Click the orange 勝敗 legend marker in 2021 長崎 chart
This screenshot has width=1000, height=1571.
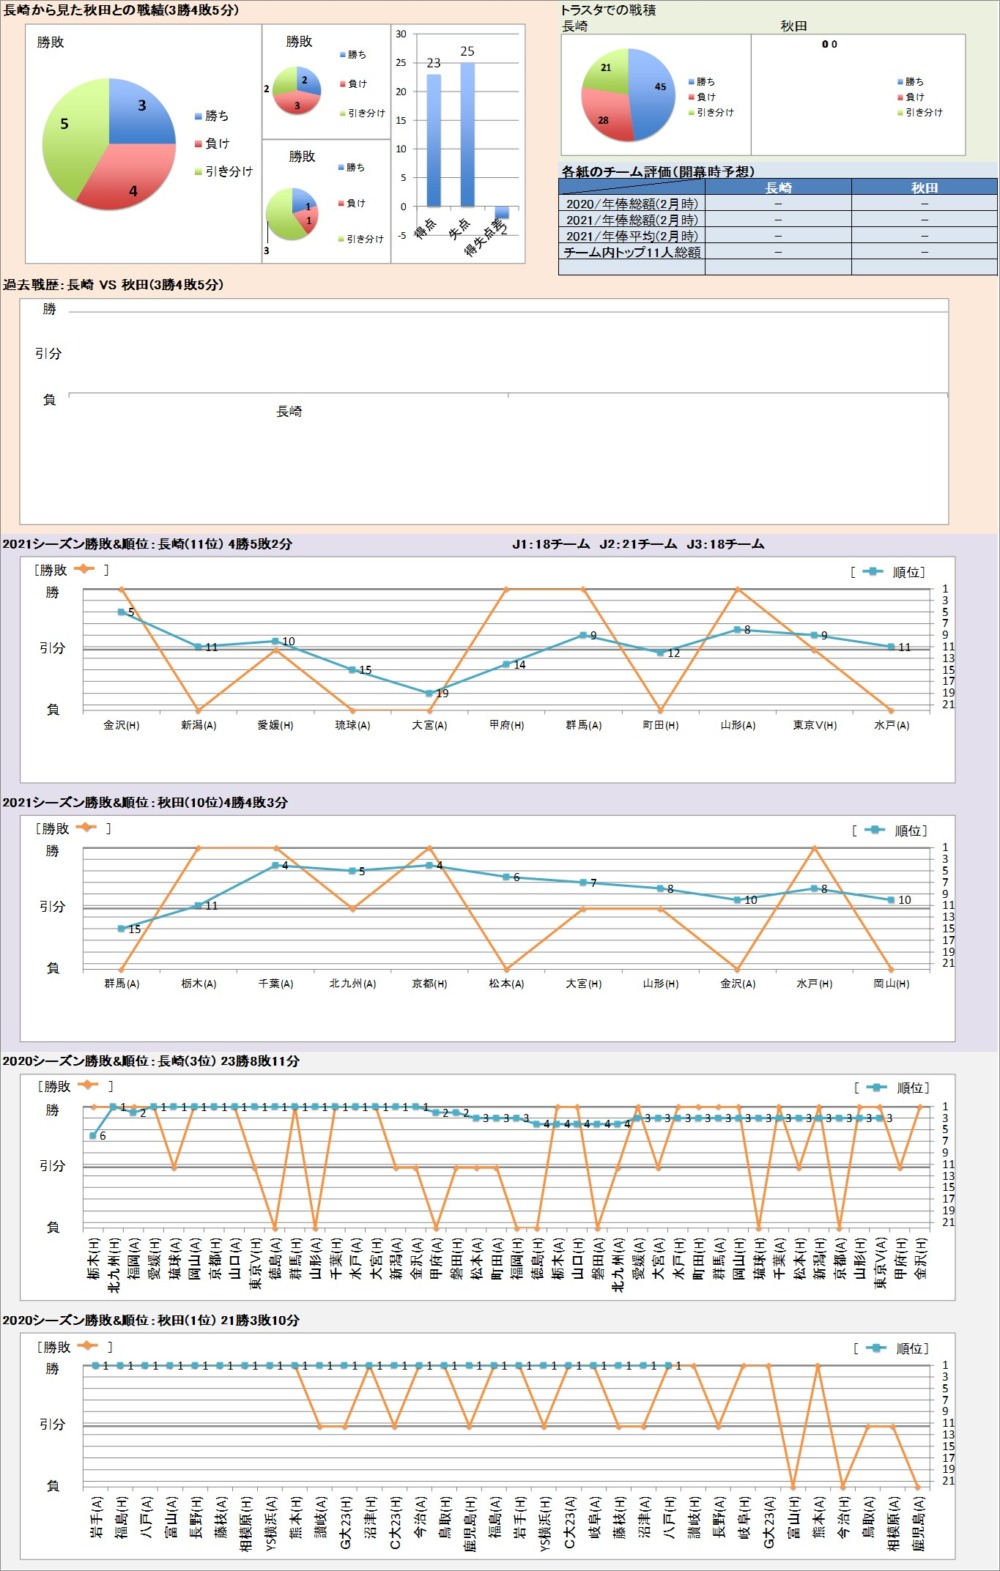pyautogui.click(x=83, y=569)
